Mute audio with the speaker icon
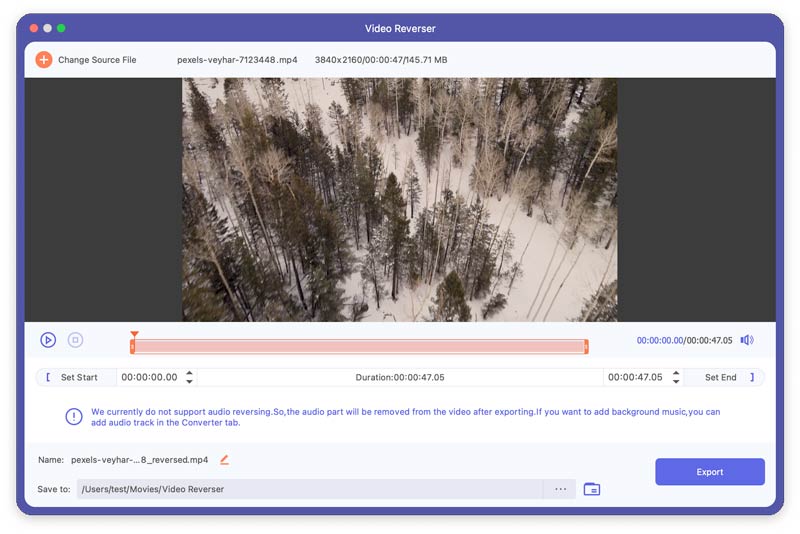The image size is (800, 534). 746,340
